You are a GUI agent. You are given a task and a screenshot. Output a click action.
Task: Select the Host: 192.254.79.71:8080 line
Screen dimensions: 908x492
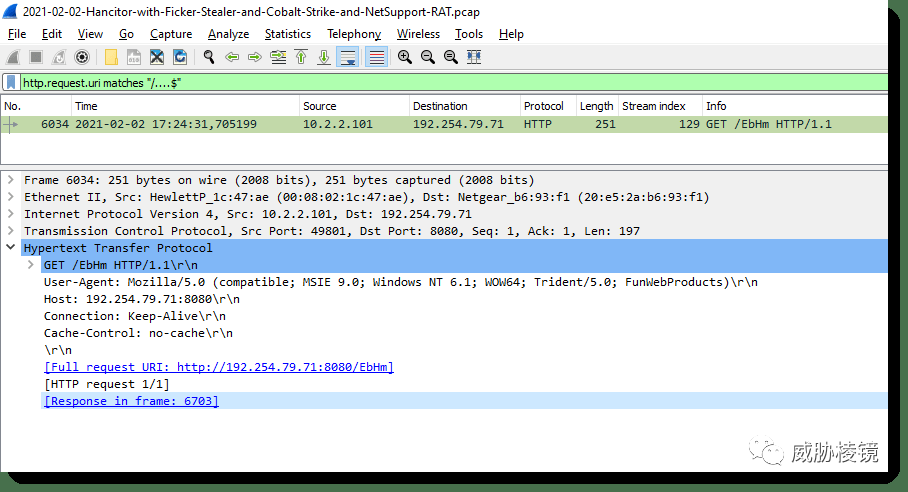[x=142, y=299]
